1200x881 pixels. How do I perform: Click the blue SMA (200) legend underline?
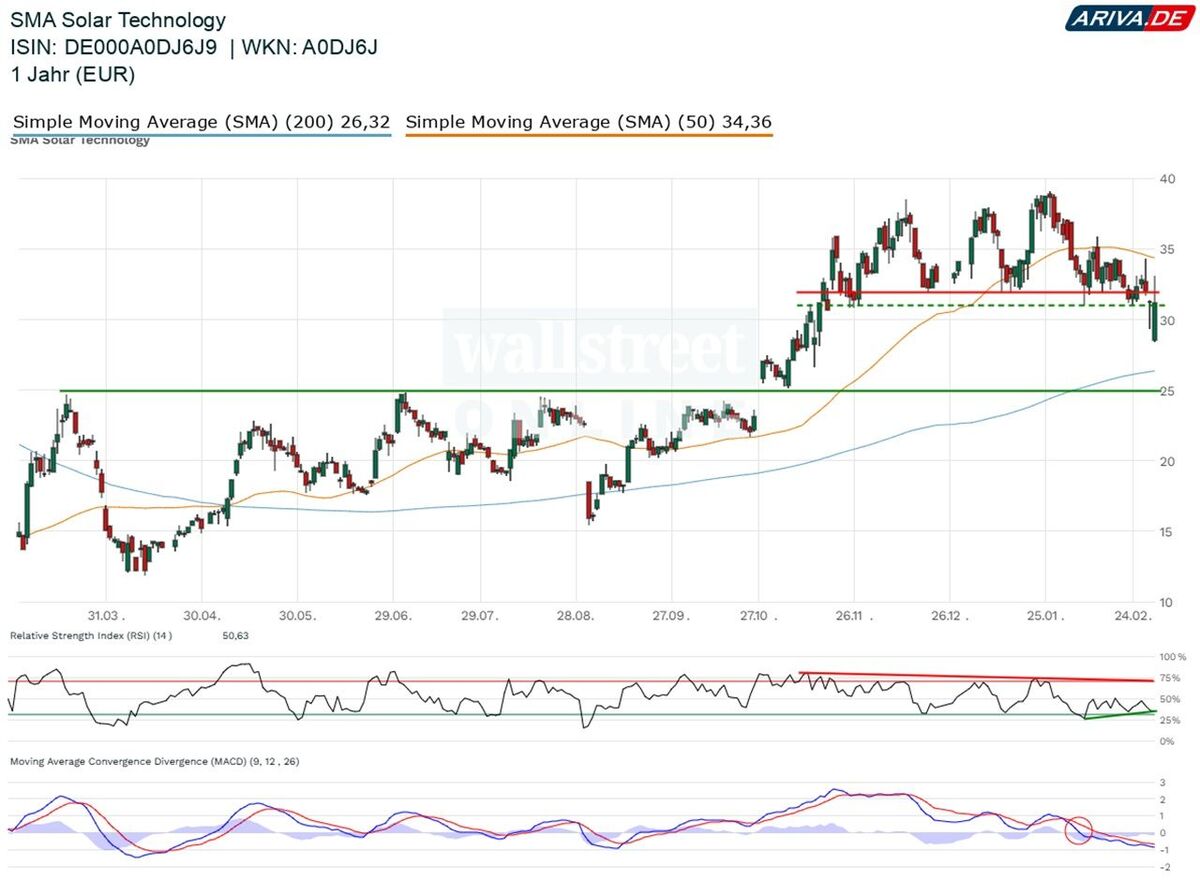(x=201, y=134)
